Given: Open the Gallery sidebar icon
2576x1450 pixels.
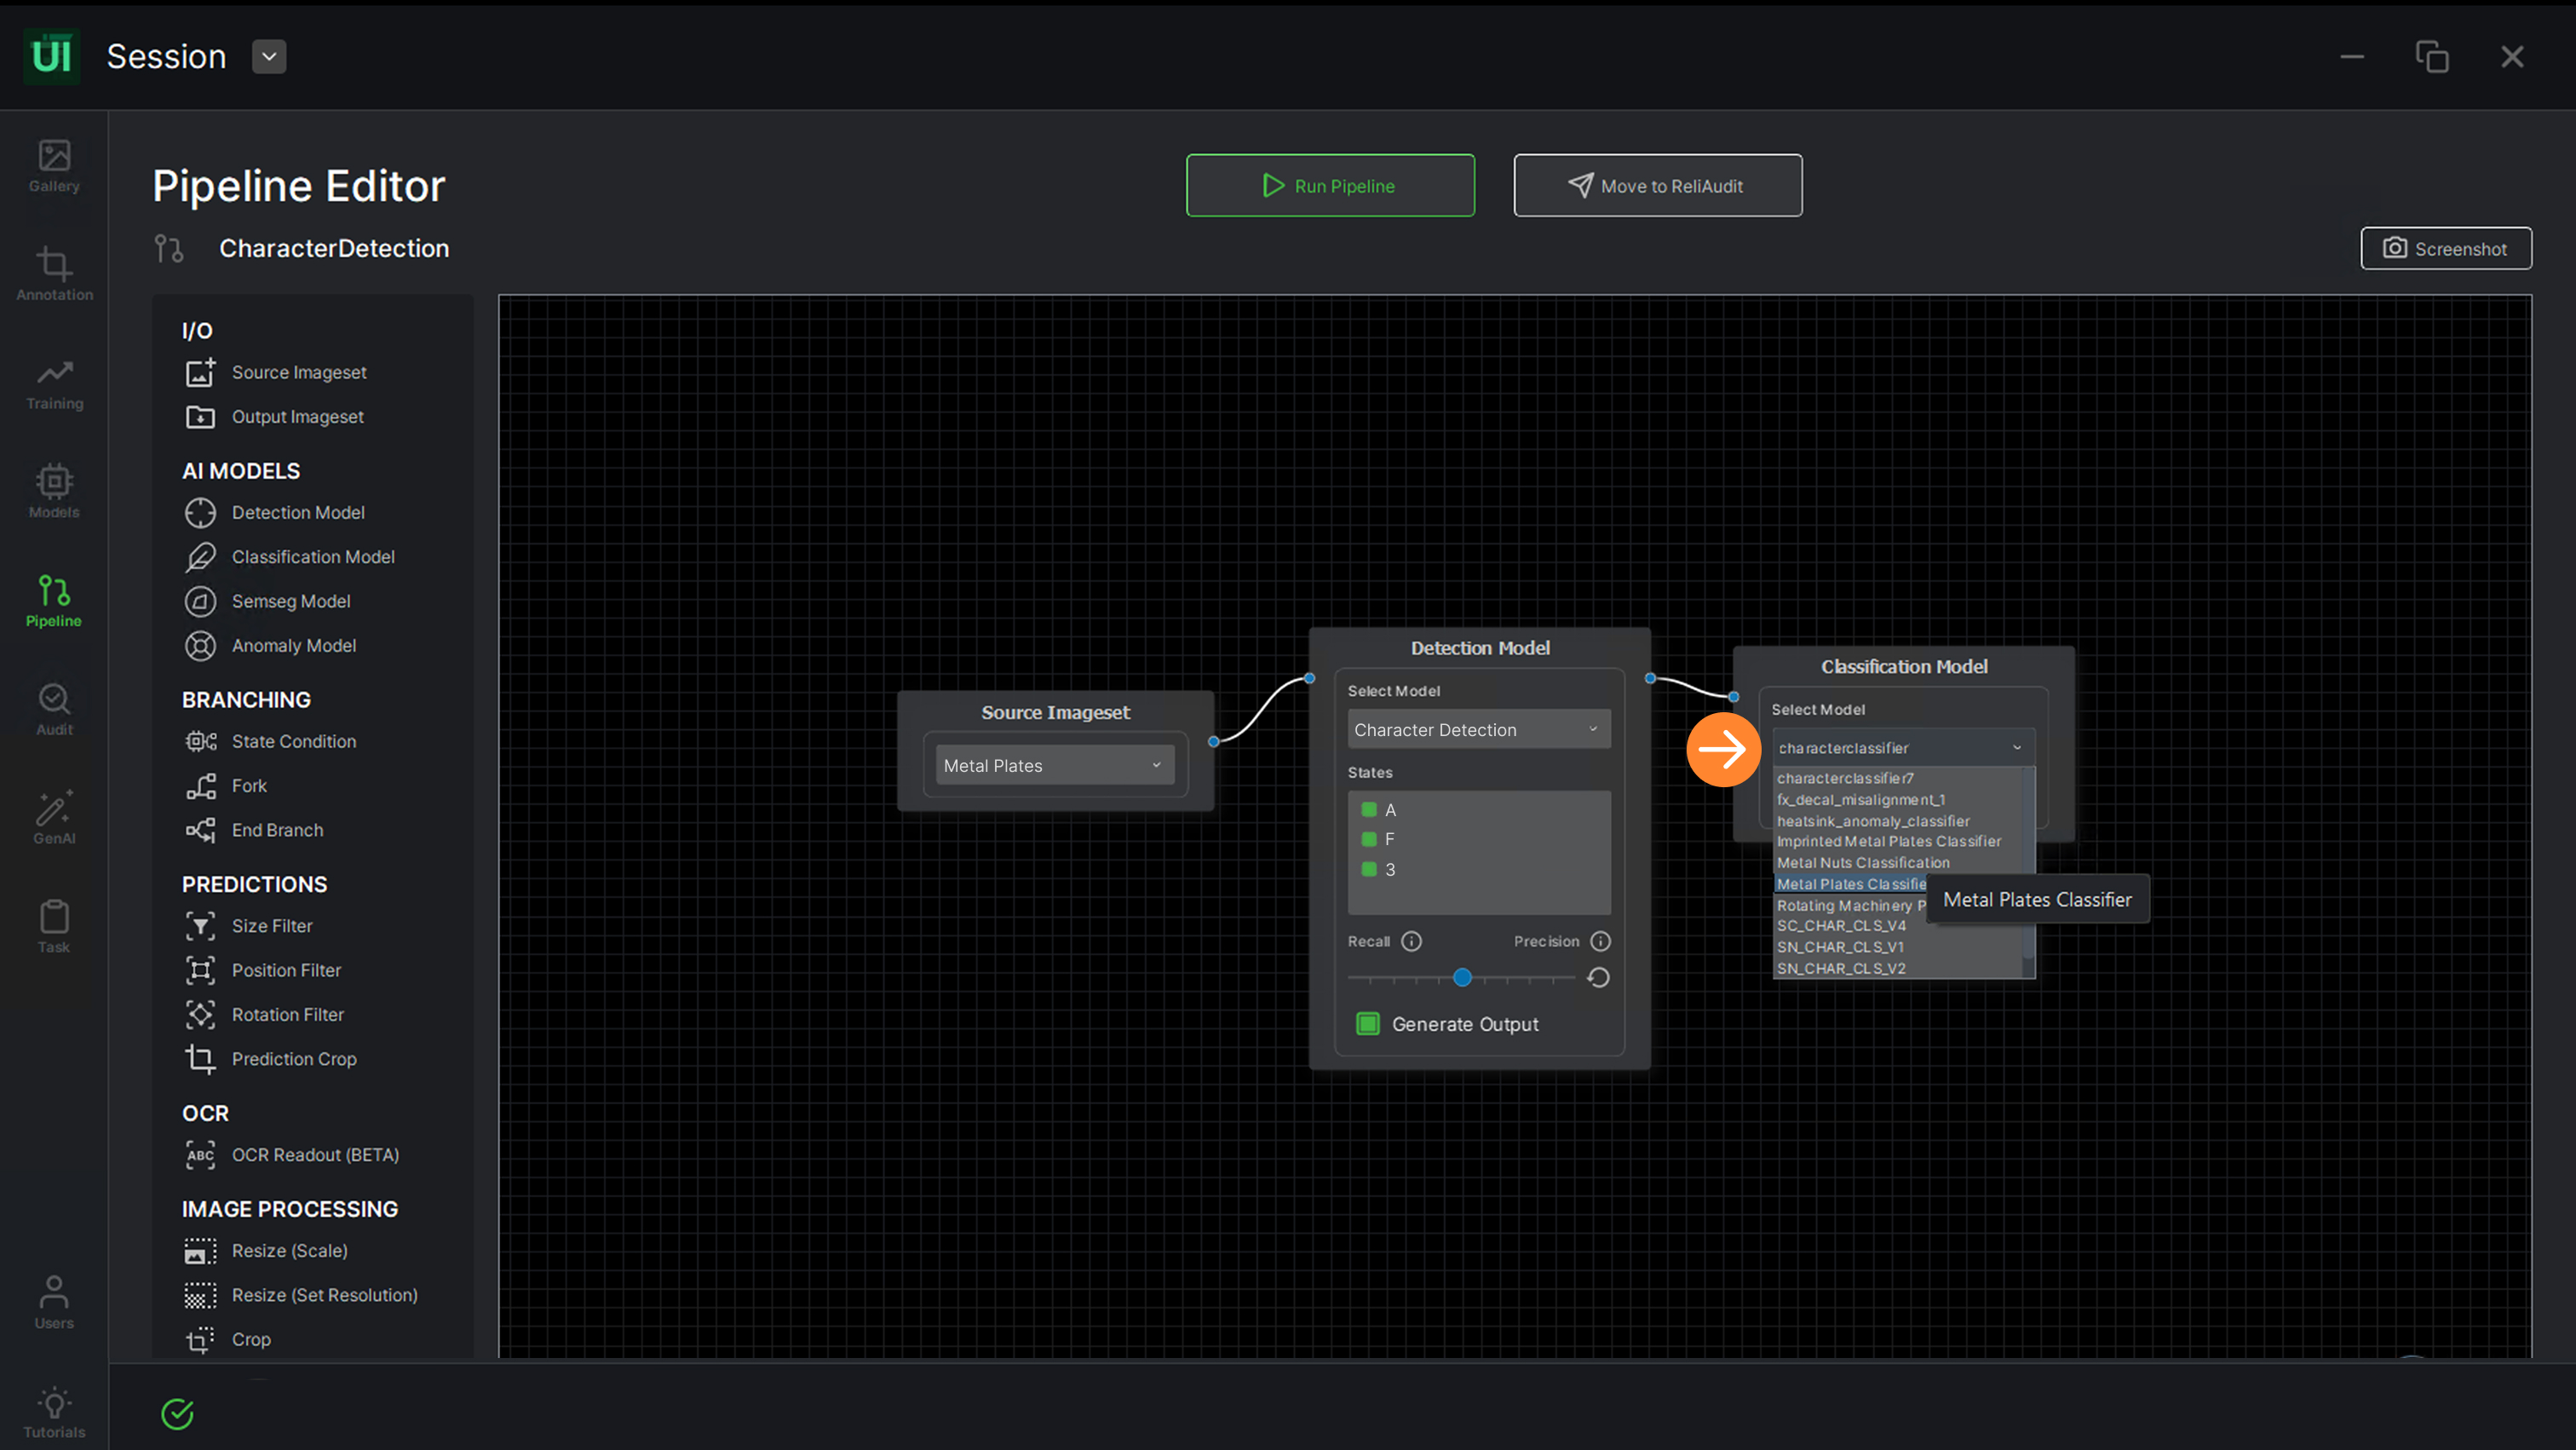Looking at the screenshot, I should 54,166.
